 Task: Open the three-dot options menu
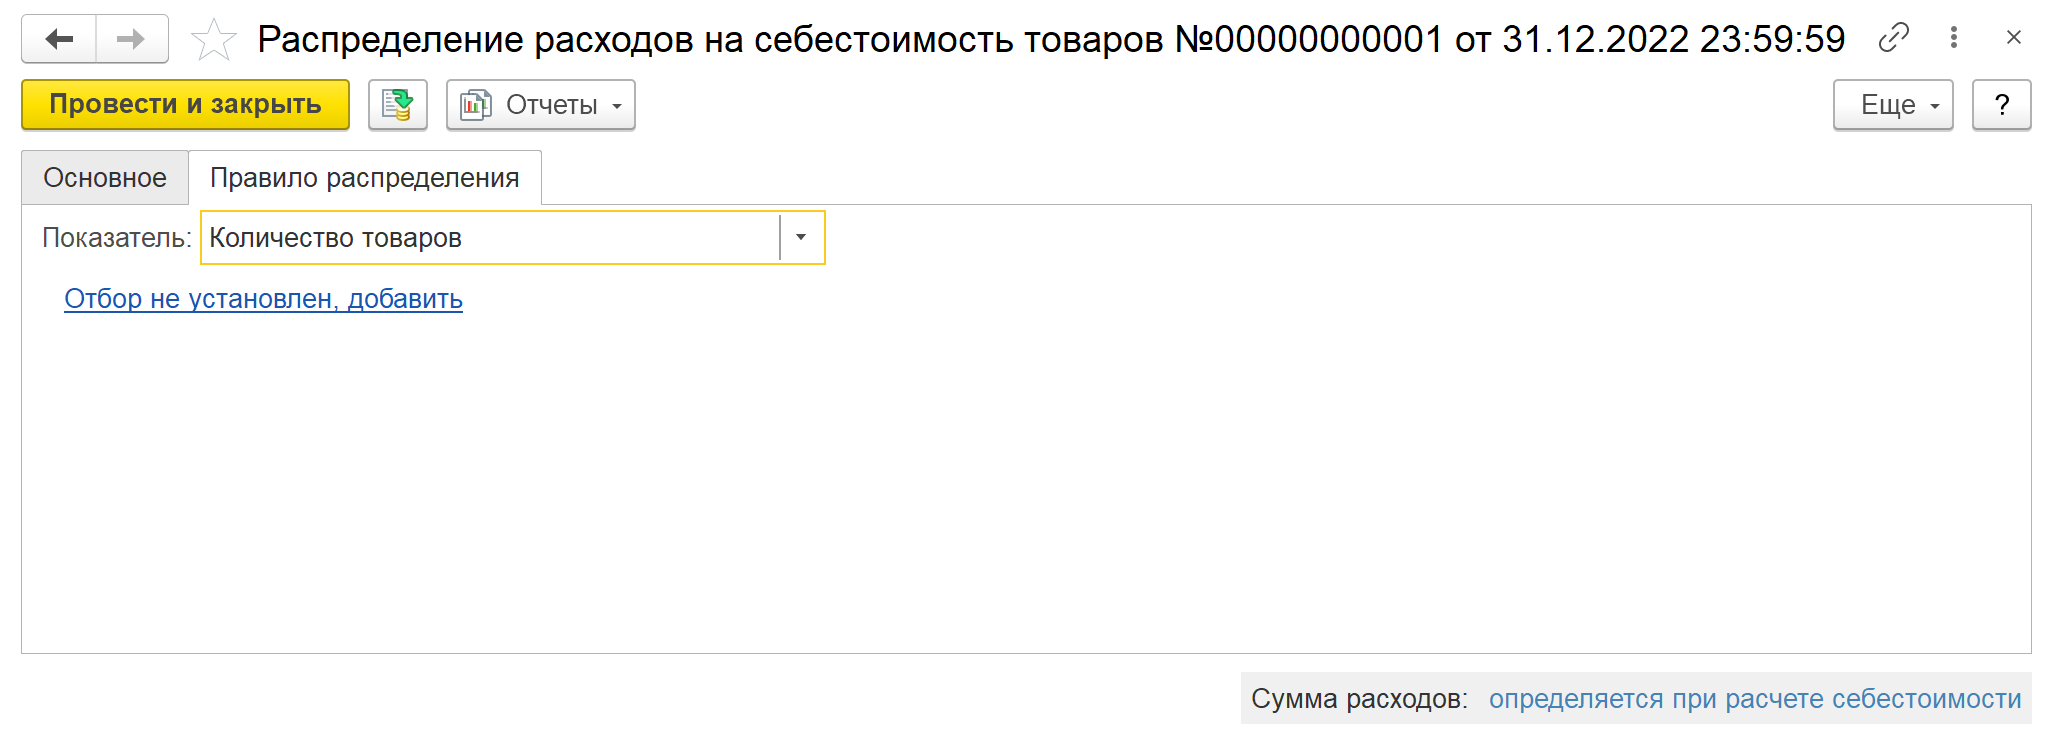[x=1953, y=38]
